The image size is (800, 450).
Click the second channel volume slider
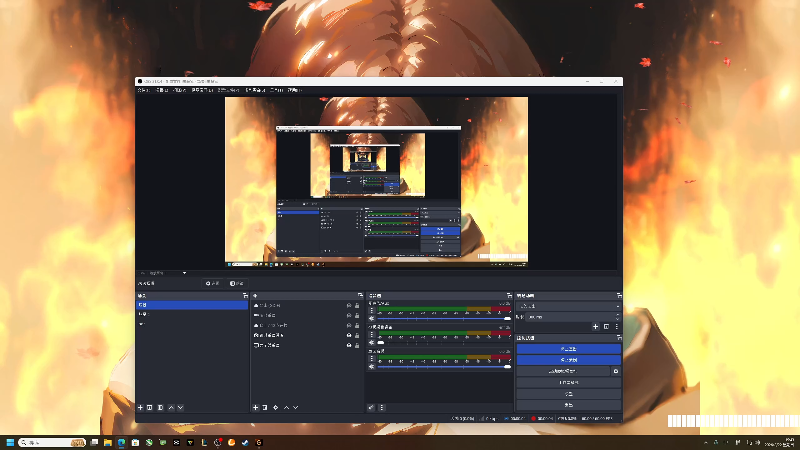tap(444, 343)
